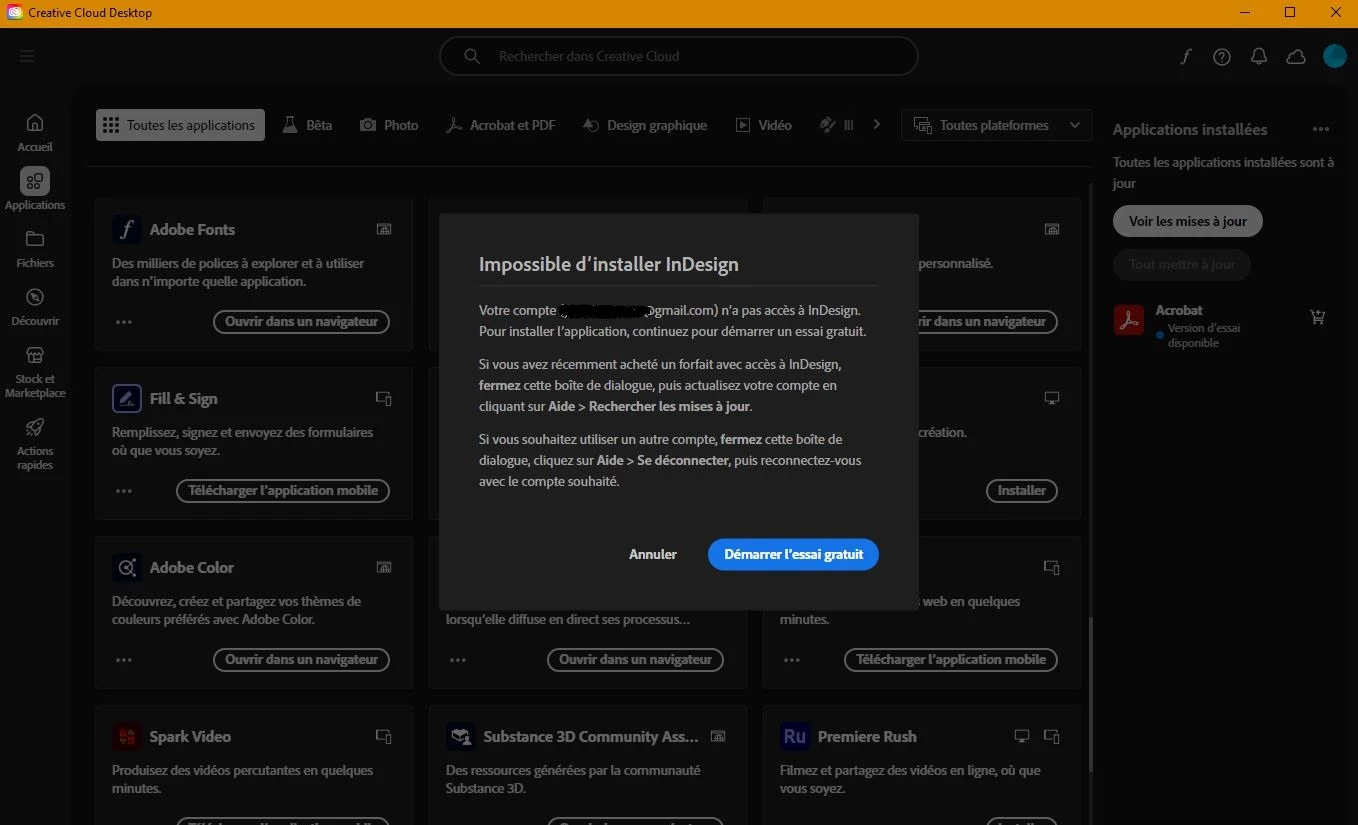Open Actions rapides in sidebar
The image size is (1358, 825).
pyautogui.click(x=35, y=443)
